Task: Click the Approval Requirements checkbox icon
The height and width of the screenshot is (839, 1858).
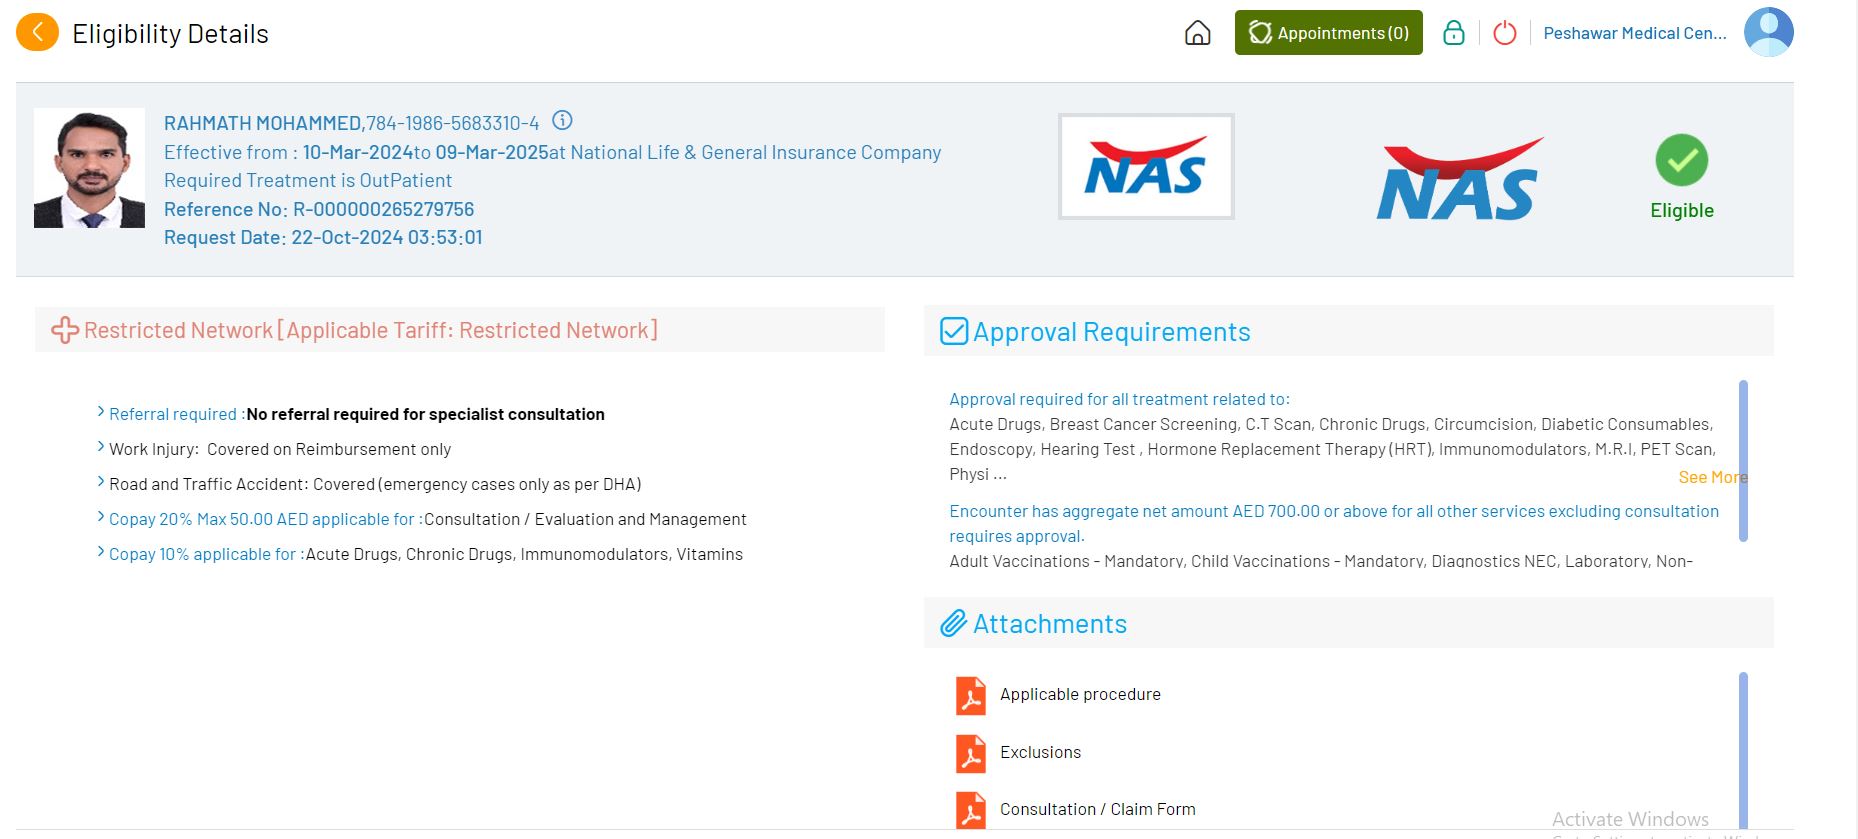Action: click(x=954, y=331)
